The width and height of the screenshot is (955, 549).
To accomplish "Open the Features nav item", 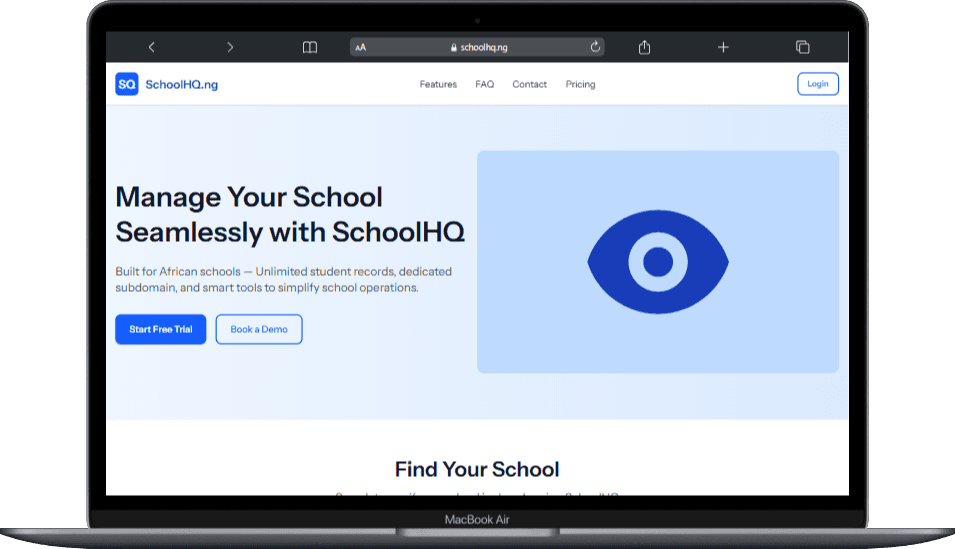I will coord(438,84).
